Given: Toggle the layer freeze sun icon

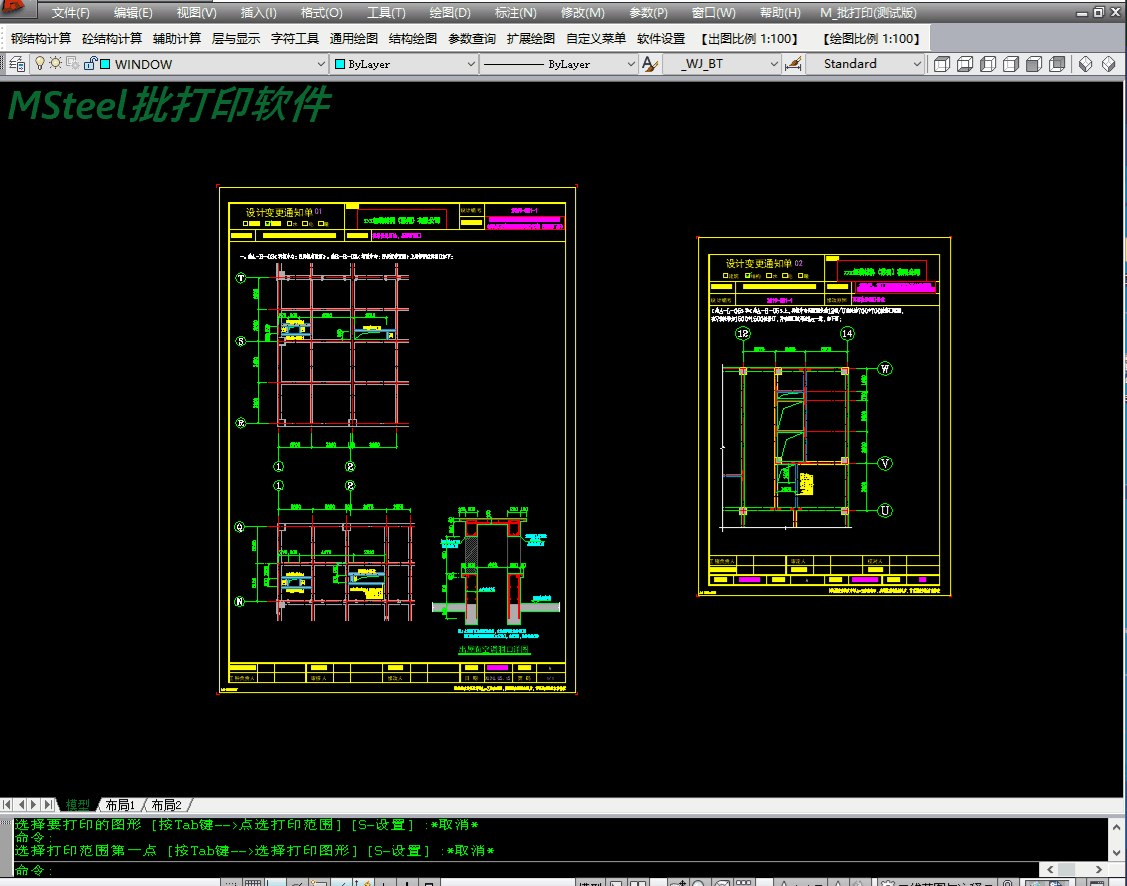Looking at the screenshot, I should pyautogui.click(x=55, y=63).
